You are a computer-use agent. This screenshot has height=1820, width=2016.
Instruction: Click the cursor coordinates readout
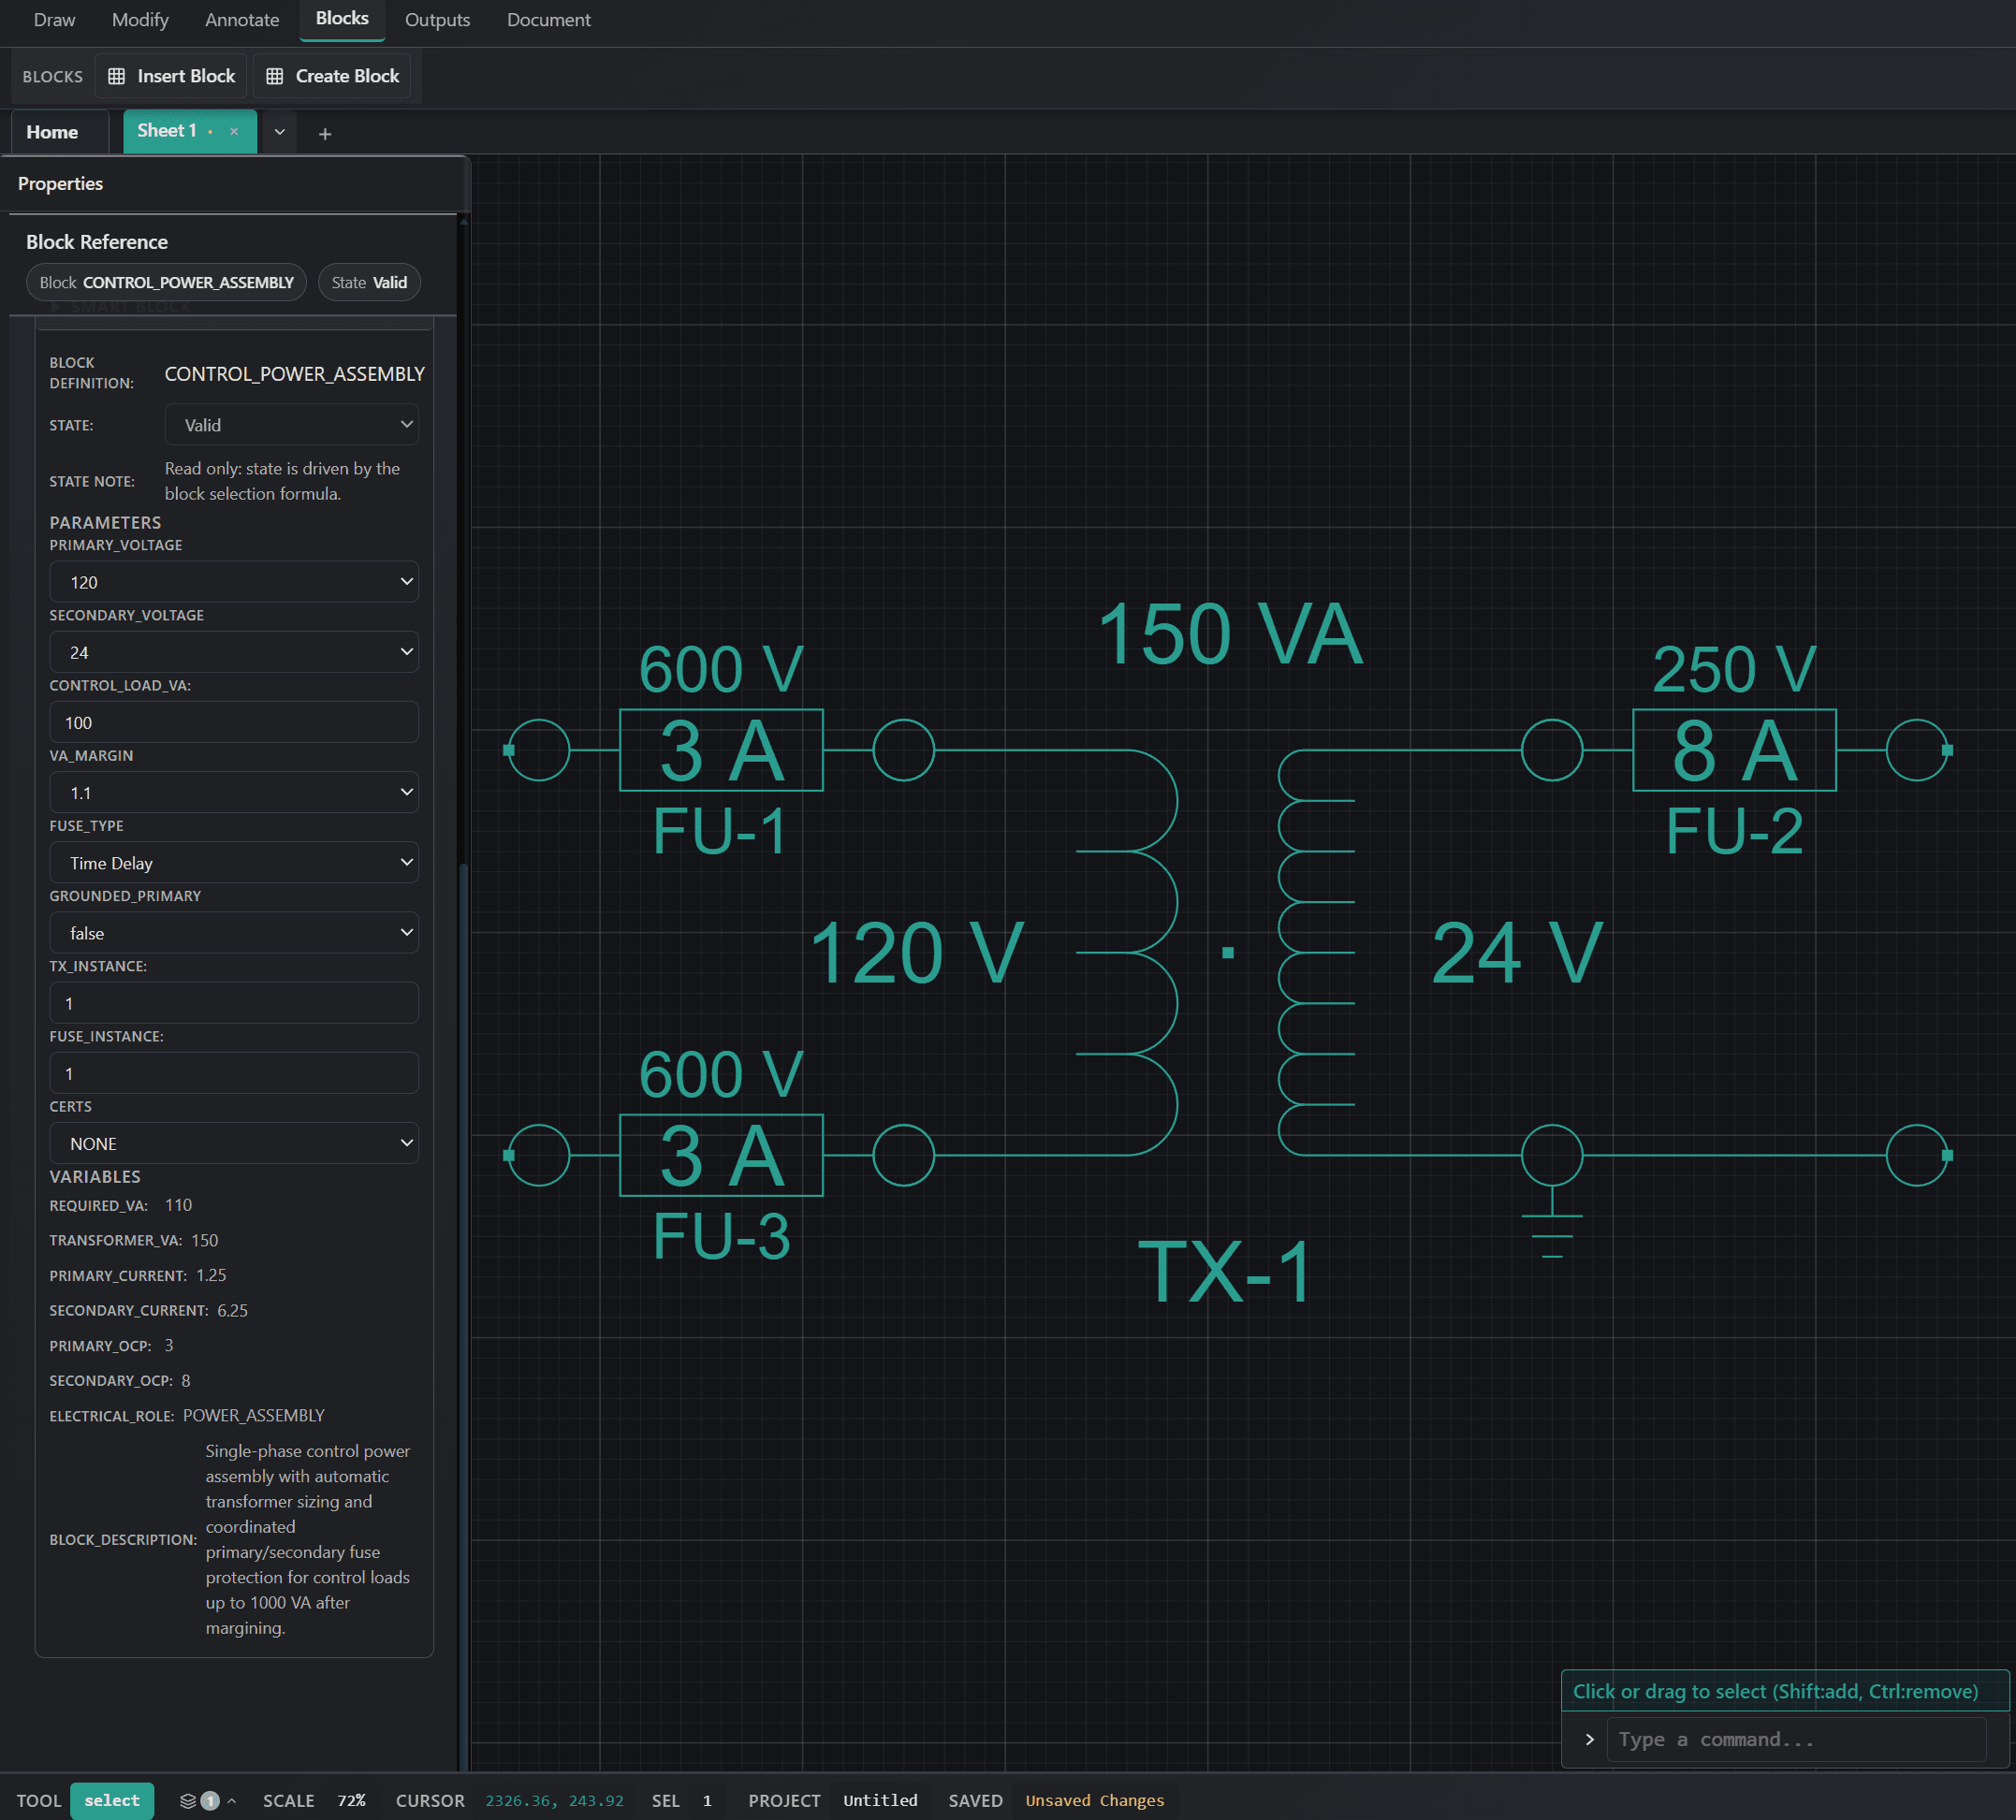(x=554, y=1801)
